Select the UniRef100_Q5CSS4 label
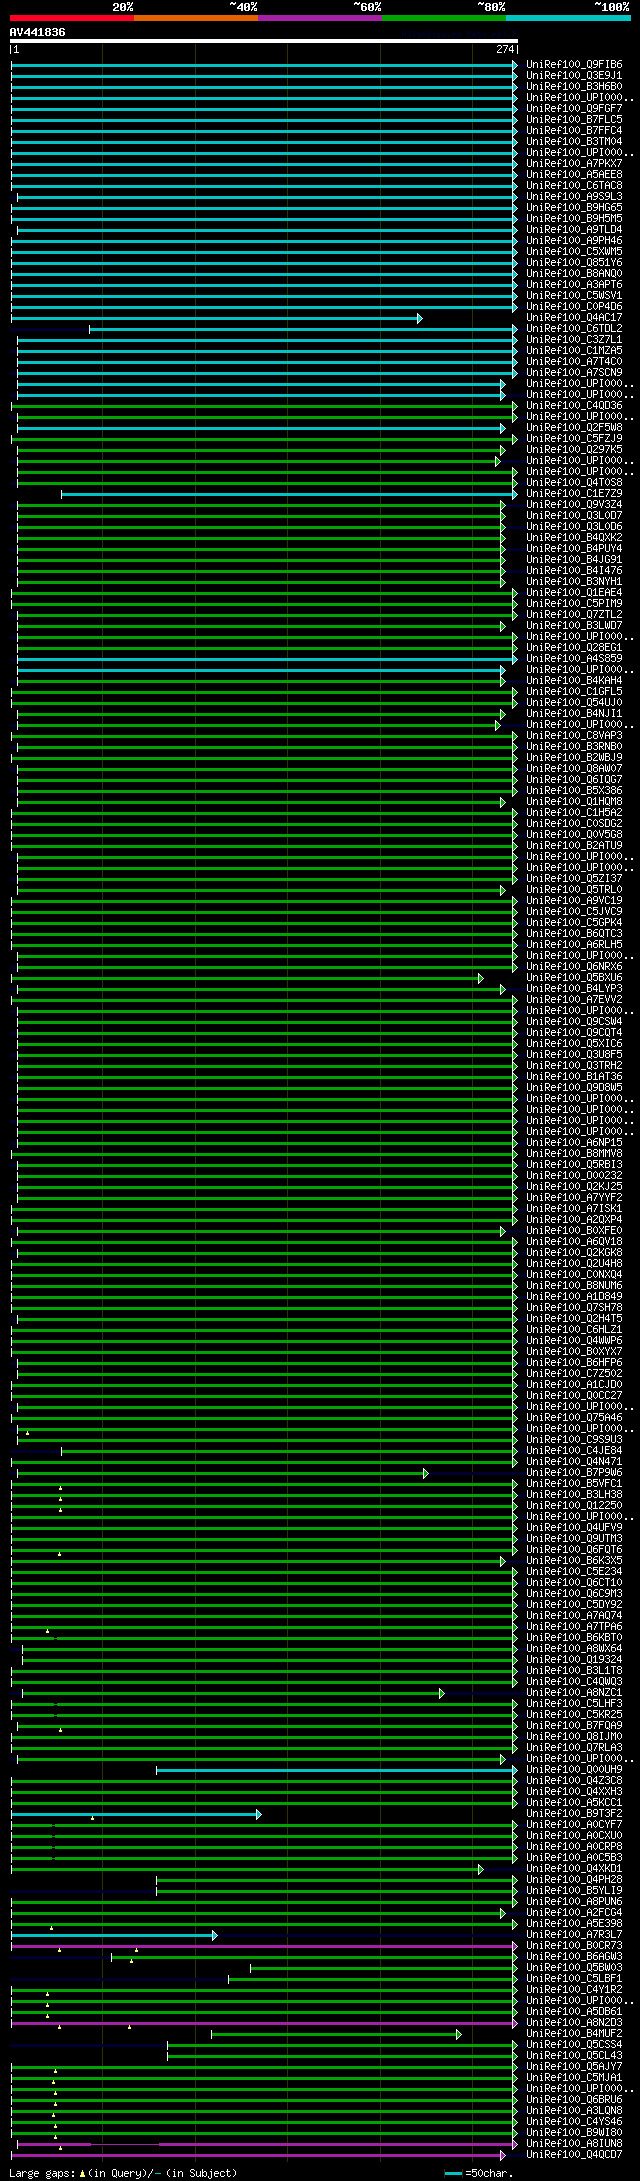The height and width of the screenshot is (2181, 640). click(574, 2045)
